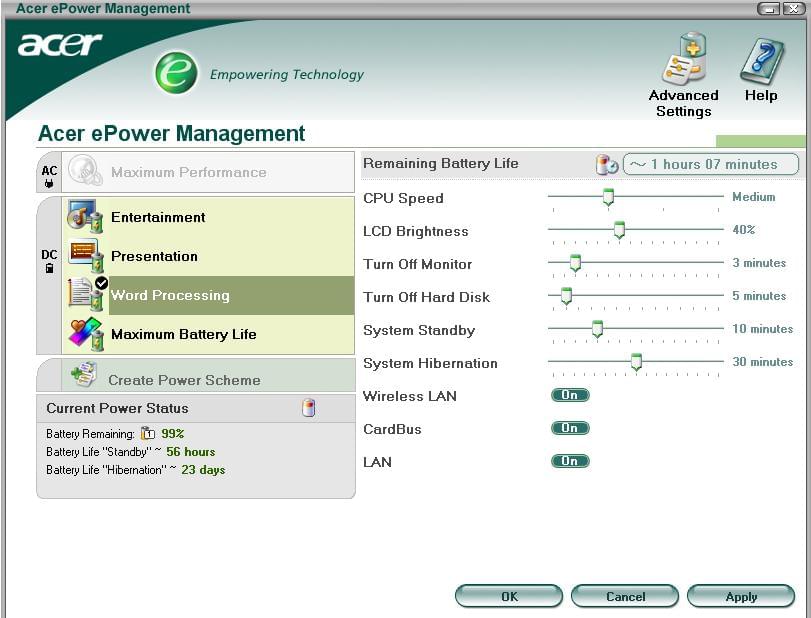Click the System Standby slider handle
Image resolution: width=811 pixels, height=618 pixels.
(x=597, y=329)
